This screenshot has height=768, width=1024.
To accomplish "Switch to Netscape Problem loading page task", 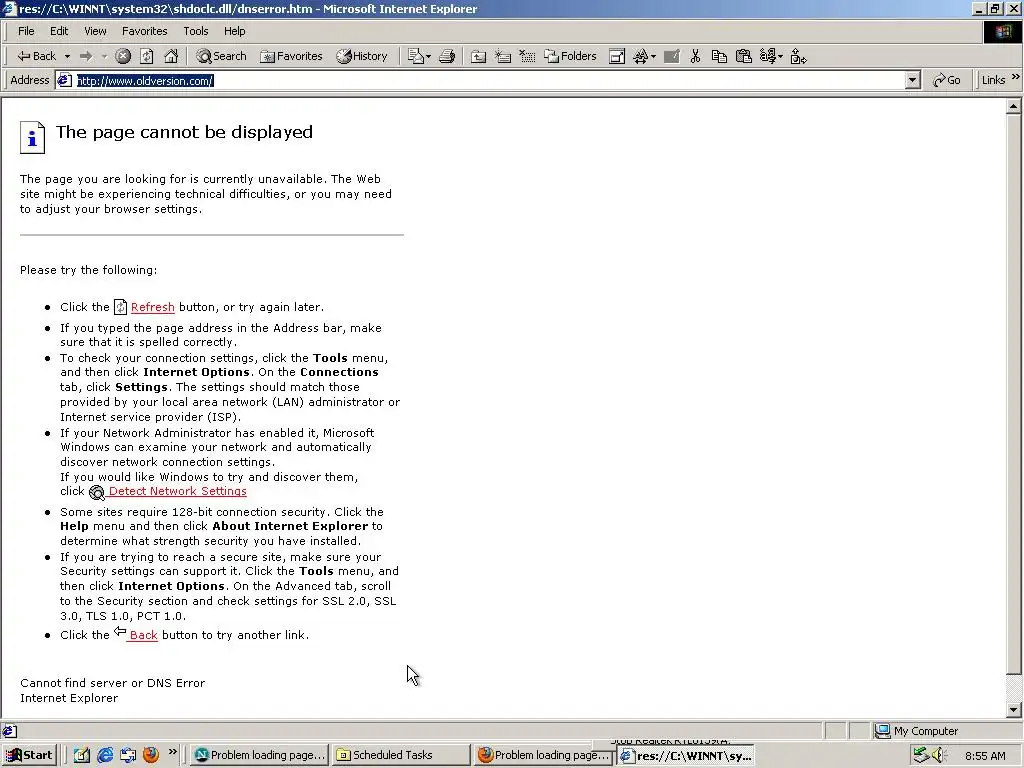I will click(259, 755).
